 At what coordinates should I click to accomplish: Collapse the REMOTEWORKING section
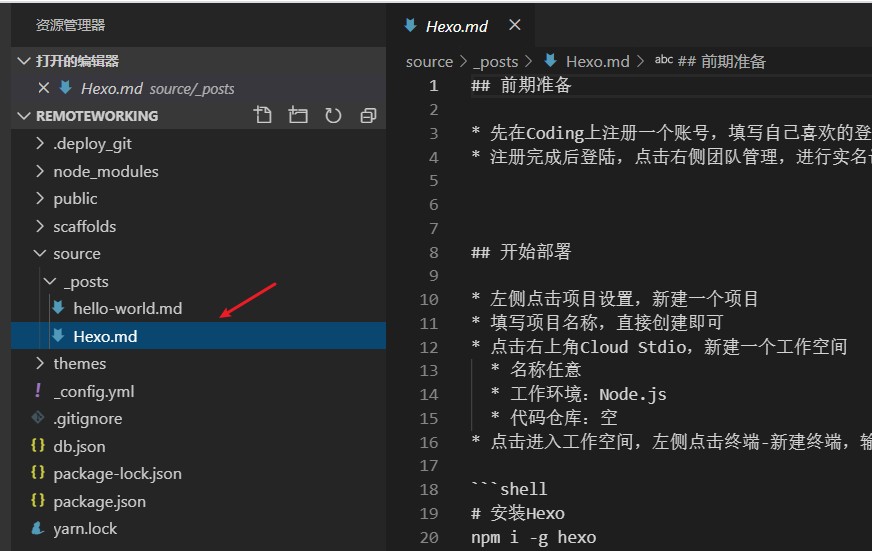[23, 116]
